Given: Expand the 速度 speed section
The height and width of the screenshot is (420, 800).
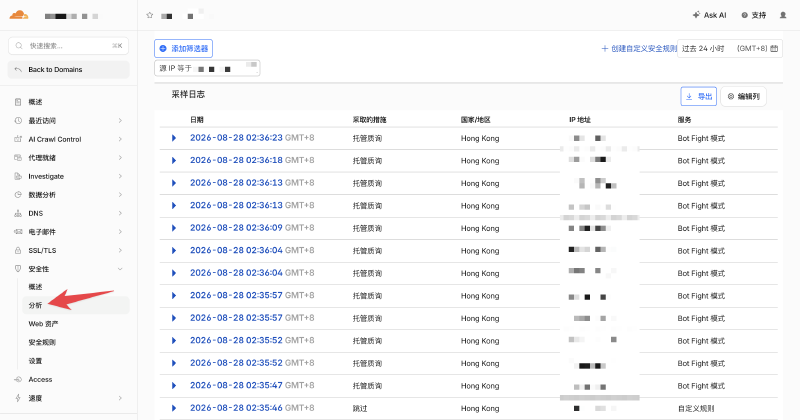Looking at the screenshot, I should click(x=120, y=398).
